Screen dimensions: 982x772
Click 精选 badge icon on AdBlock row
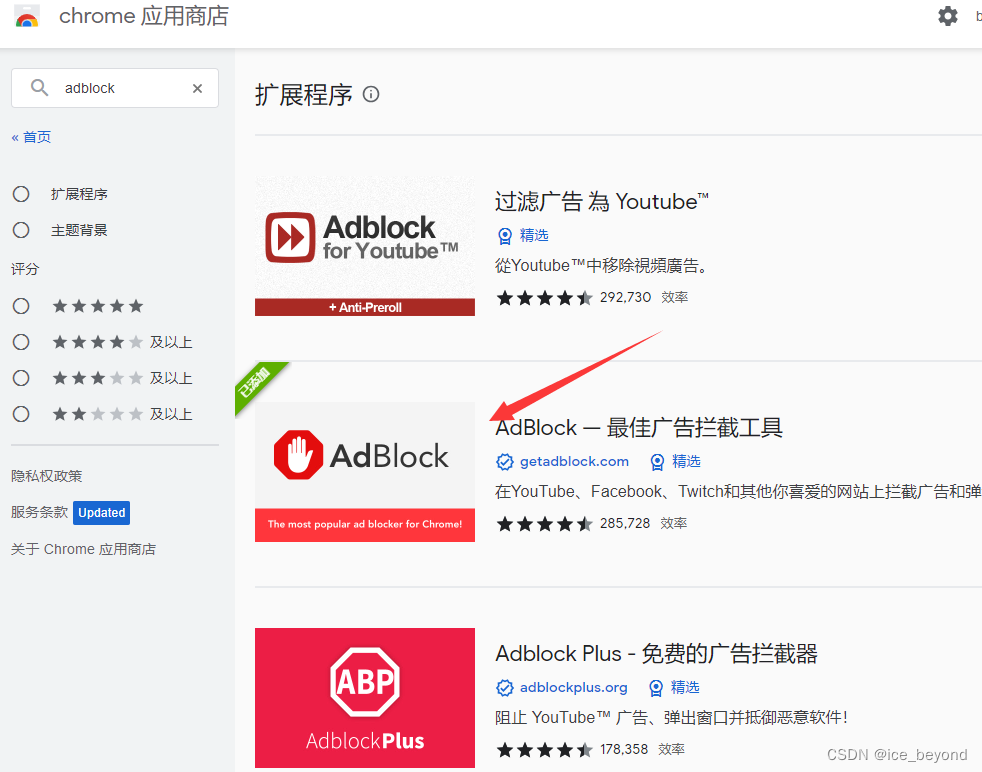pos(657,462)
